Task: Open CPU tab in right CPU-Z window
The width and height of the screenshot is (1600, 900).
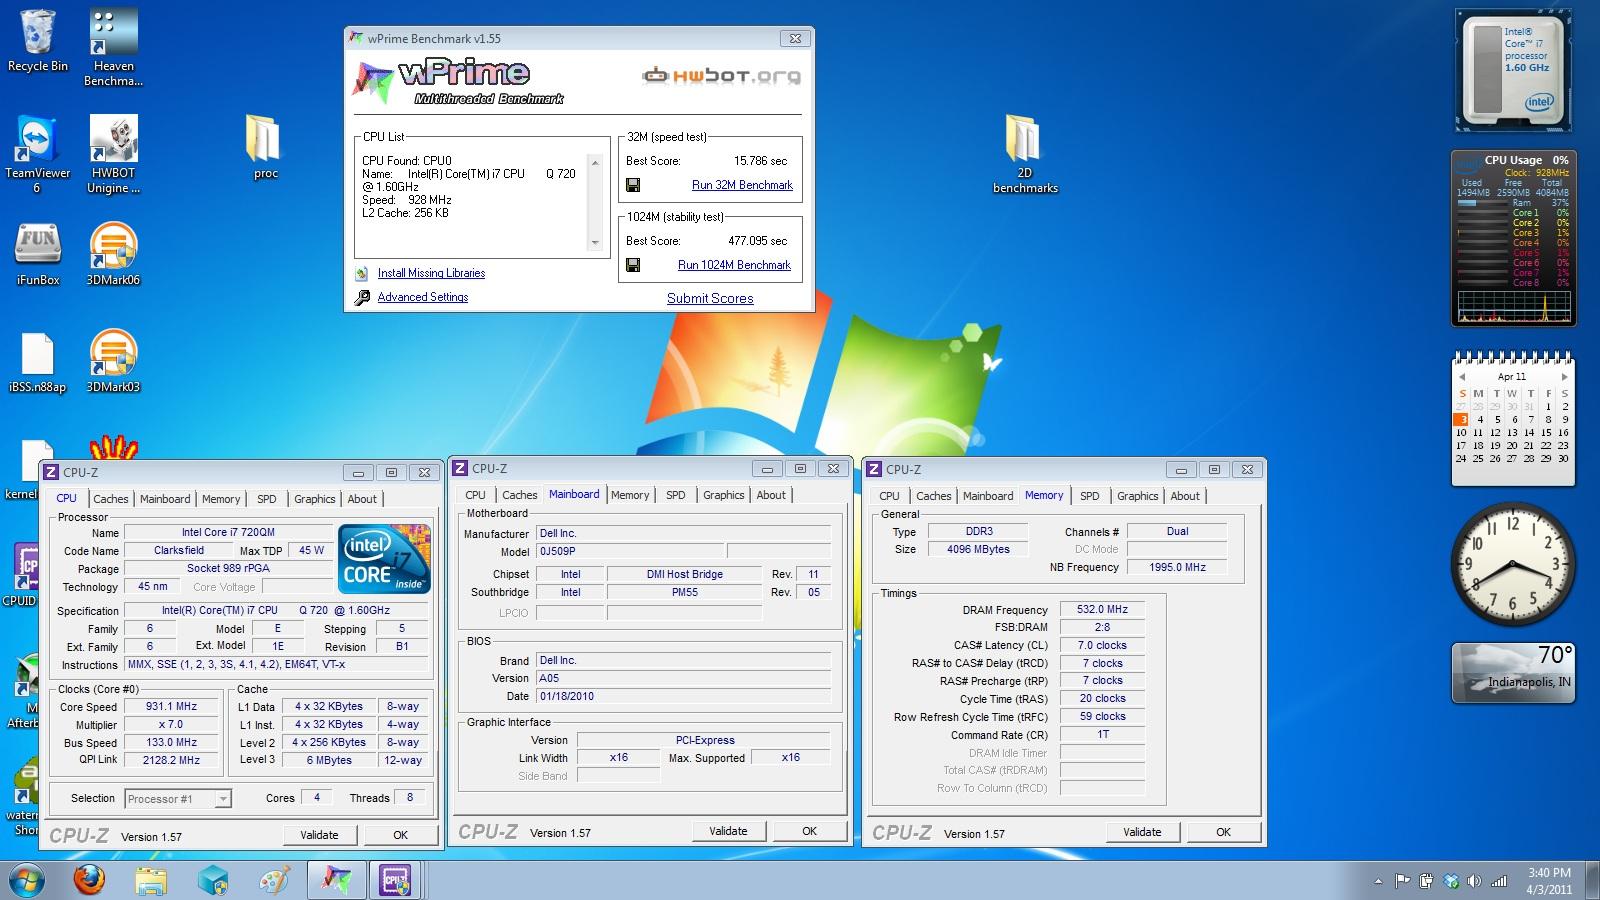Action: [889, 496]
